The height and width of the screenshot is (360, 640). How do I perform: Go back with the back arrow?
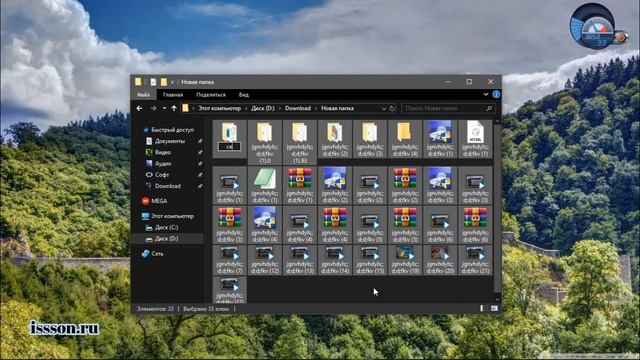140,108
